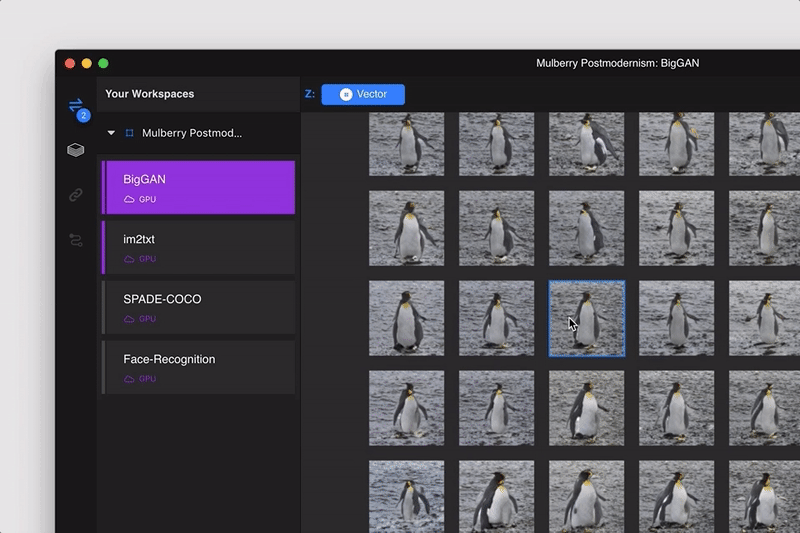
Task: Click the red close window button
Action: pos(70,63)
